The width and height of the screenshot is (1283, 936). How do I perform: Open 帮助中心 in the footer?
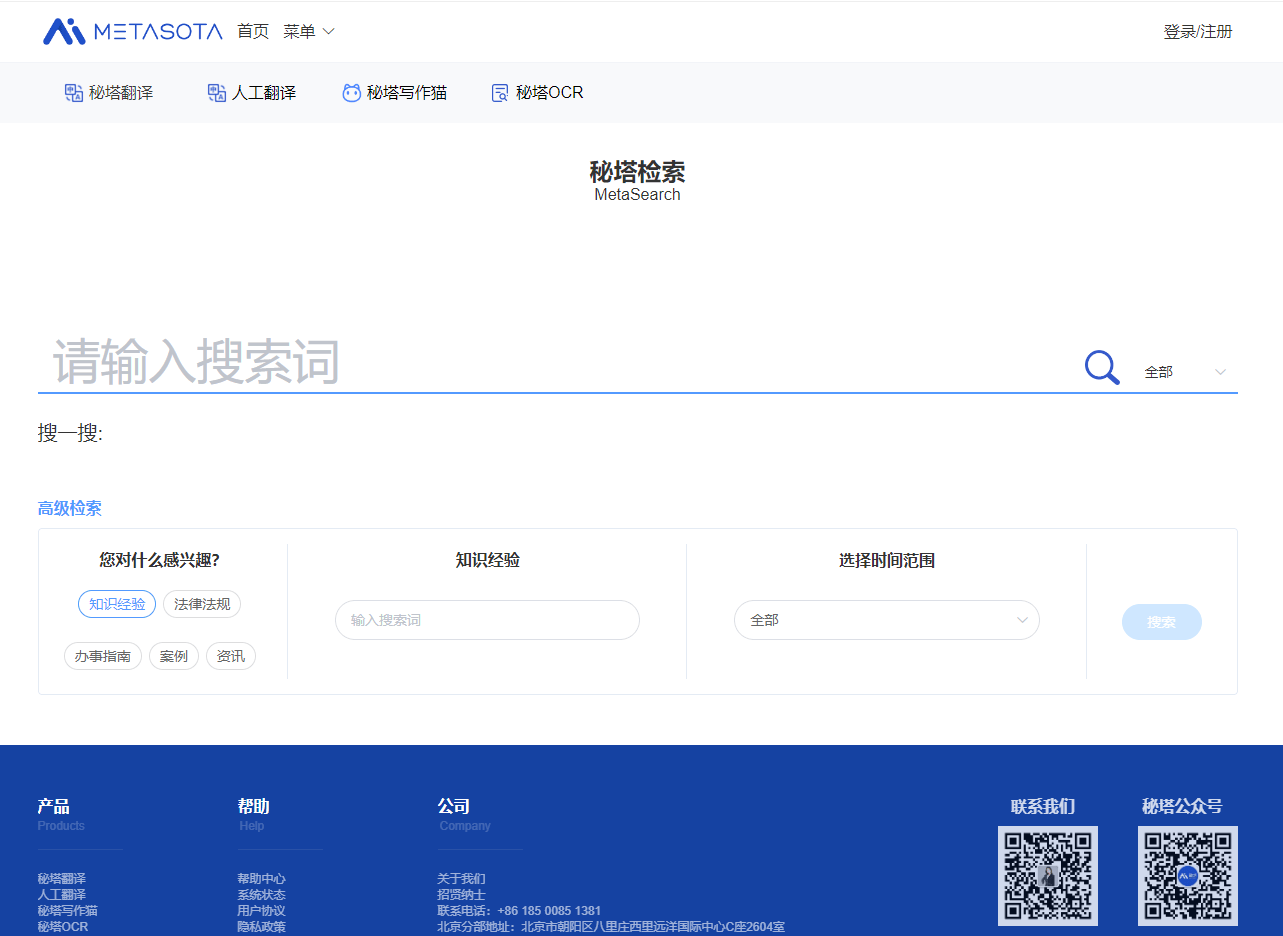tap(261, 878)
